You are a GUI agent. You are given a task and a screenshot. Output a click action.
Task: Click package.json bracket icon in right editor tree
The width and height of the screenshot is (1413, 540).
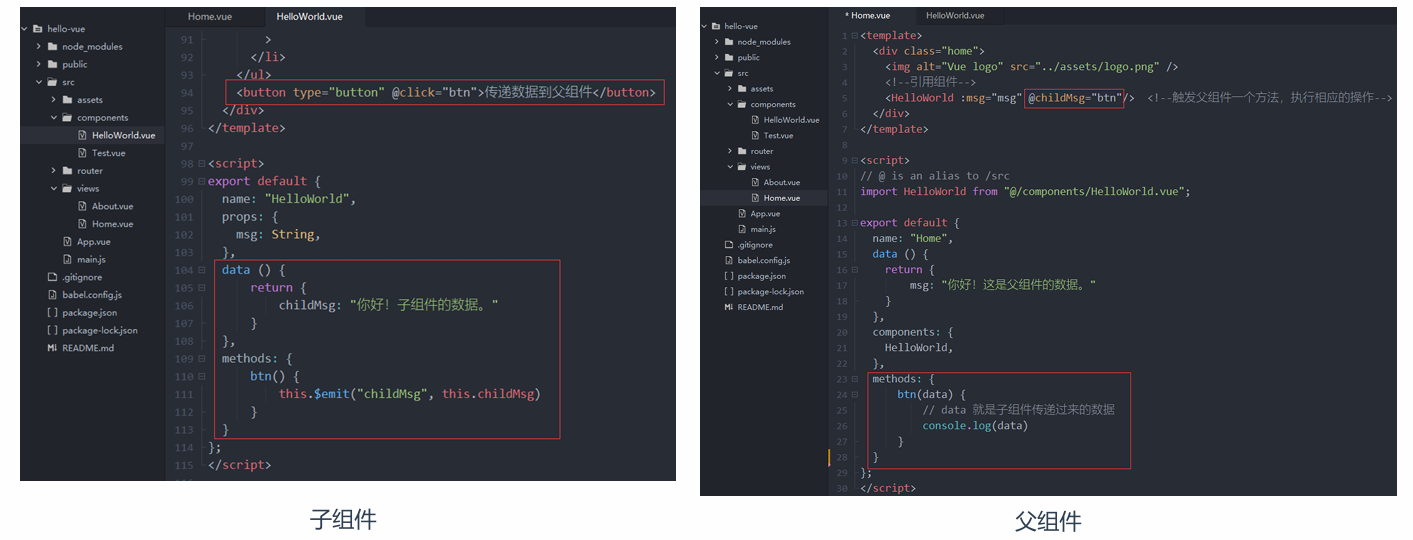729,276
